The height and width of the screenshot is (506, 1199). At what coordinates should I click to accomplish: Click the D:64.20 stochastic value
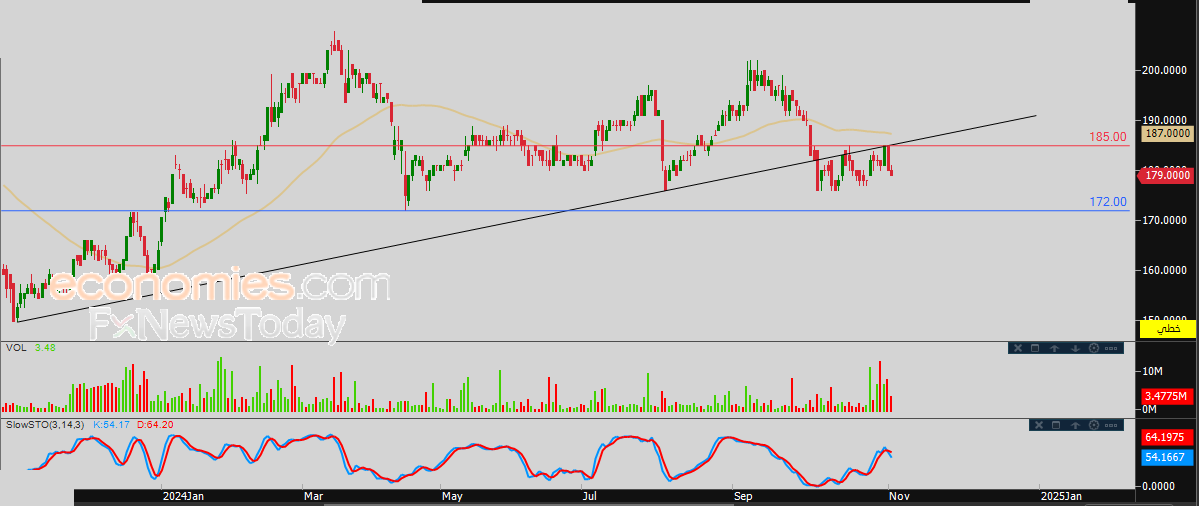coord(156,423)
